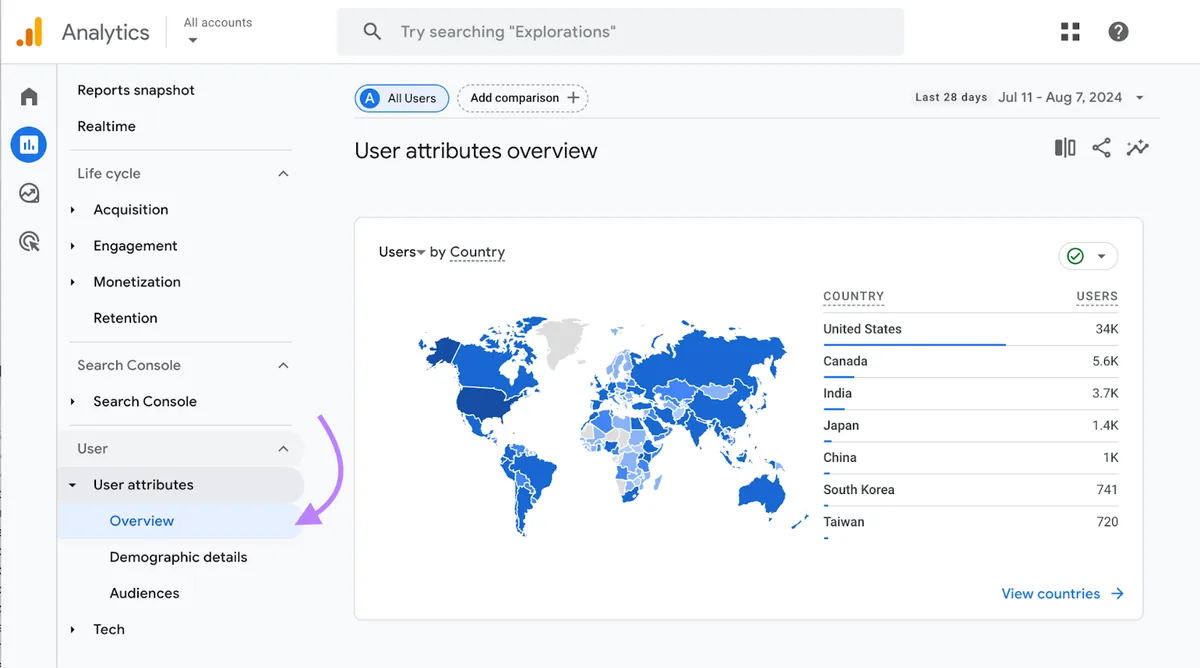This screenshot has width=1200, height=668.
Task: Collapse the User attributes tree item
Action: pos(73,485)
